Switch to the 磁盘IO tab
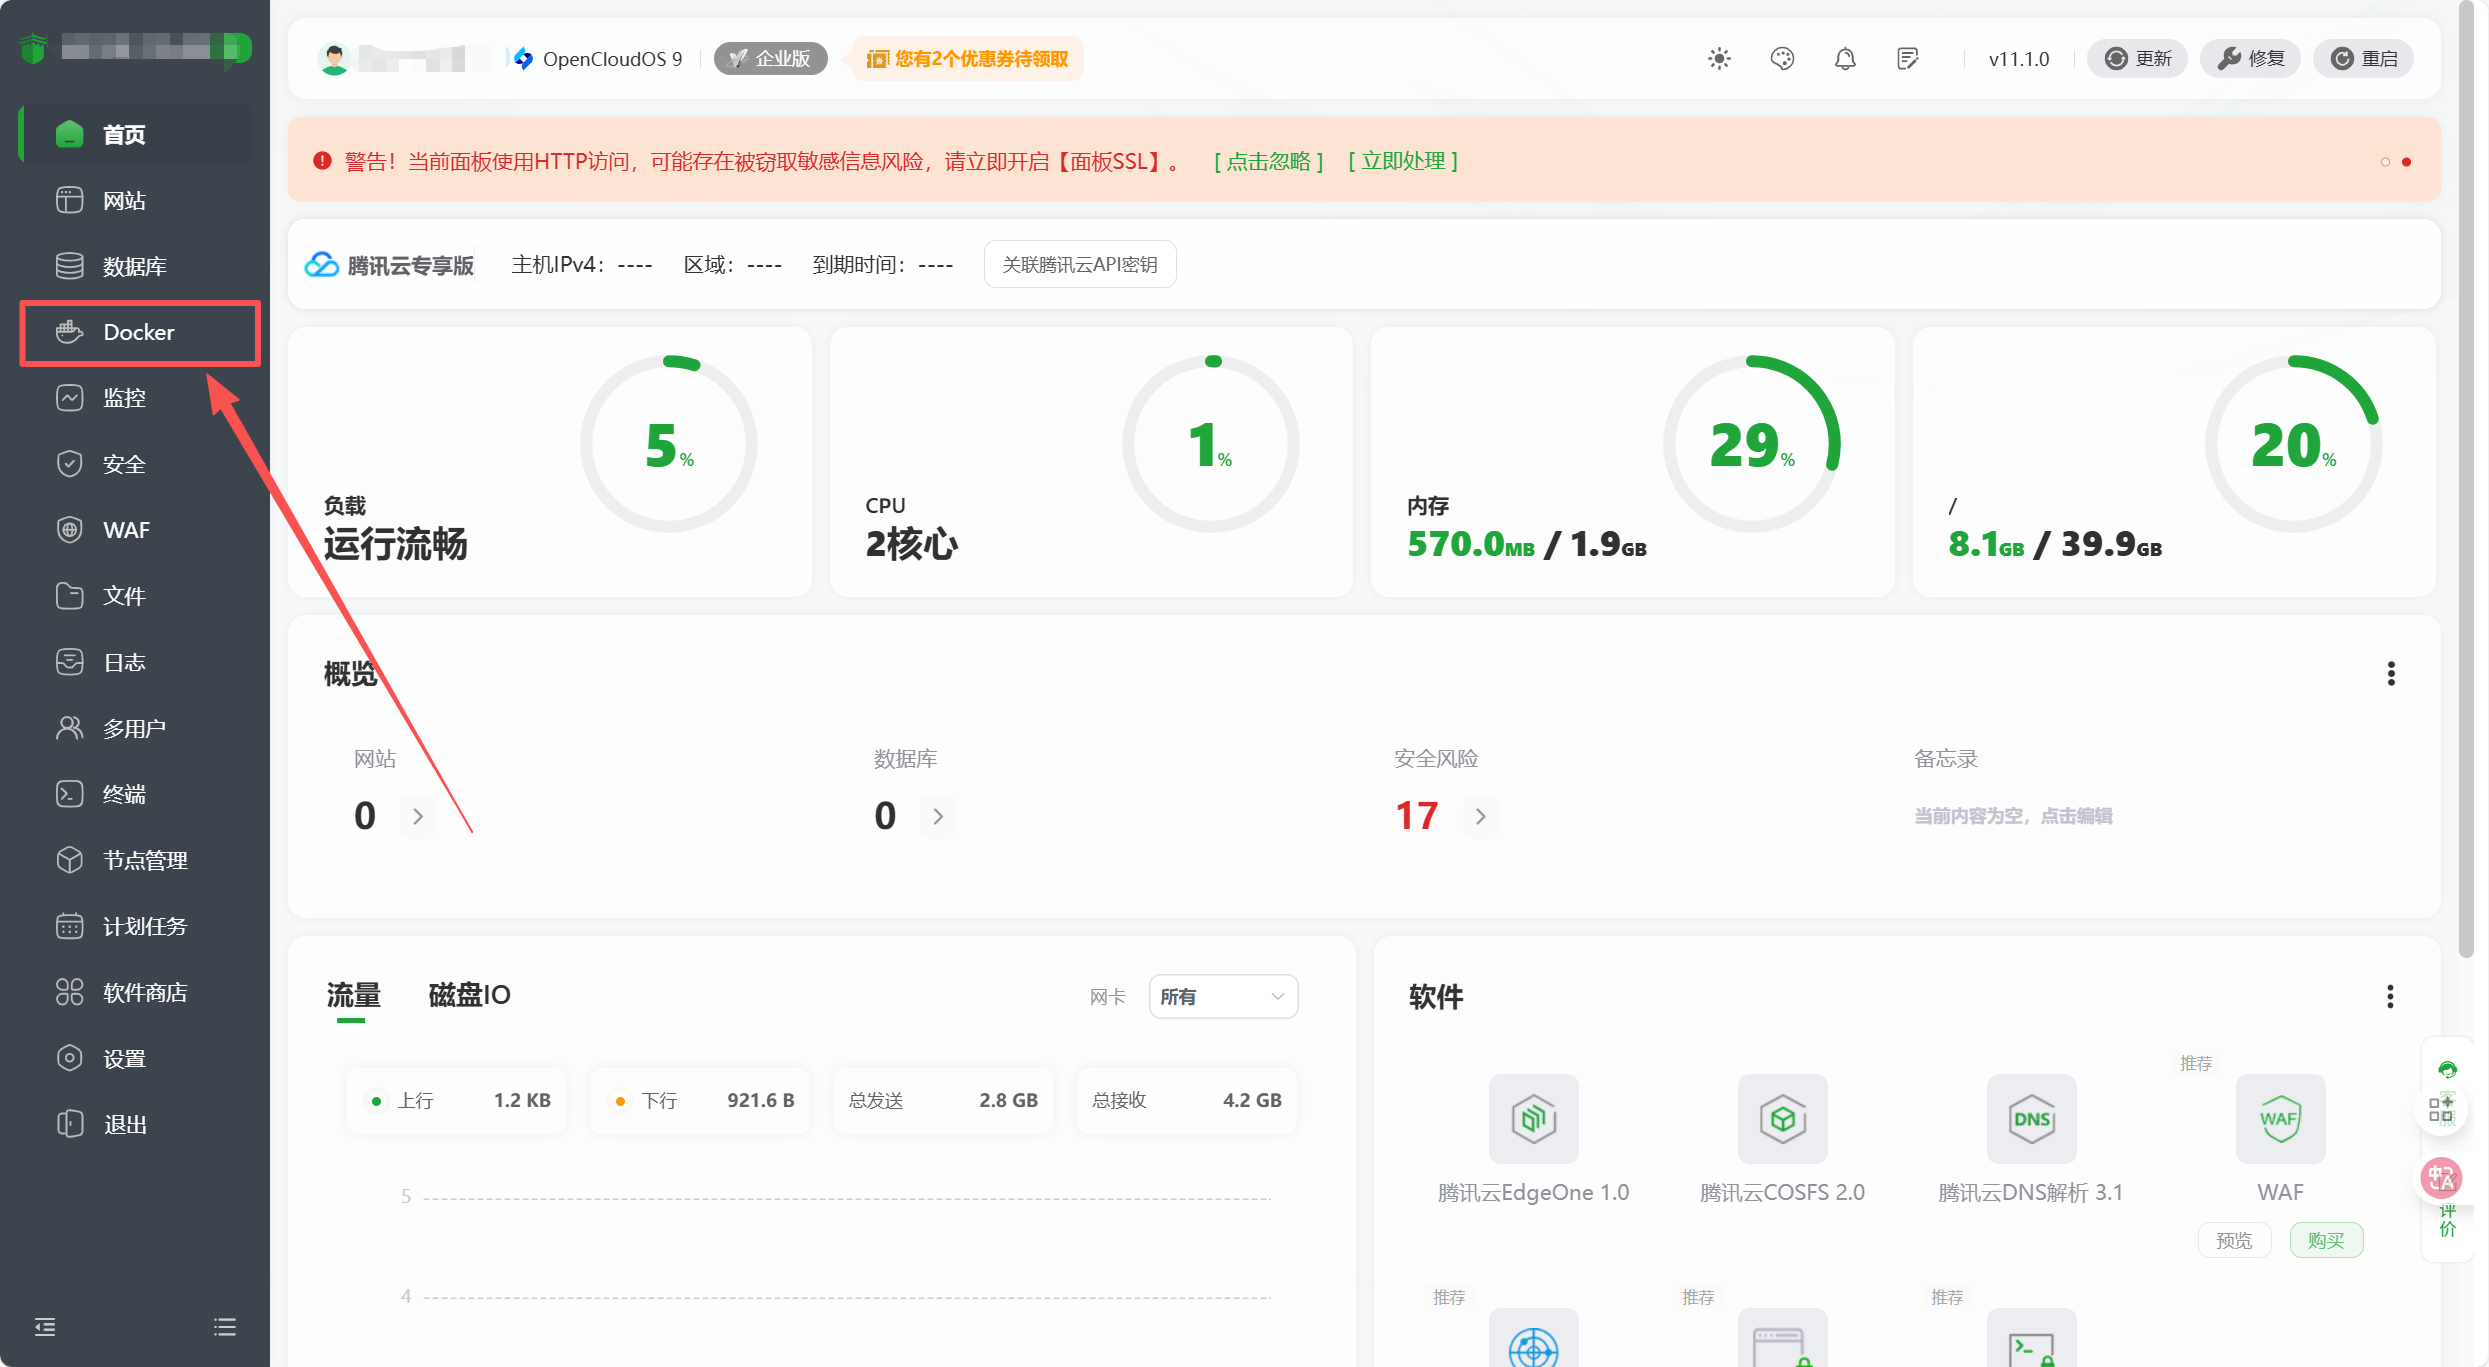The image size is (2489, 1367). click(469, 995)
